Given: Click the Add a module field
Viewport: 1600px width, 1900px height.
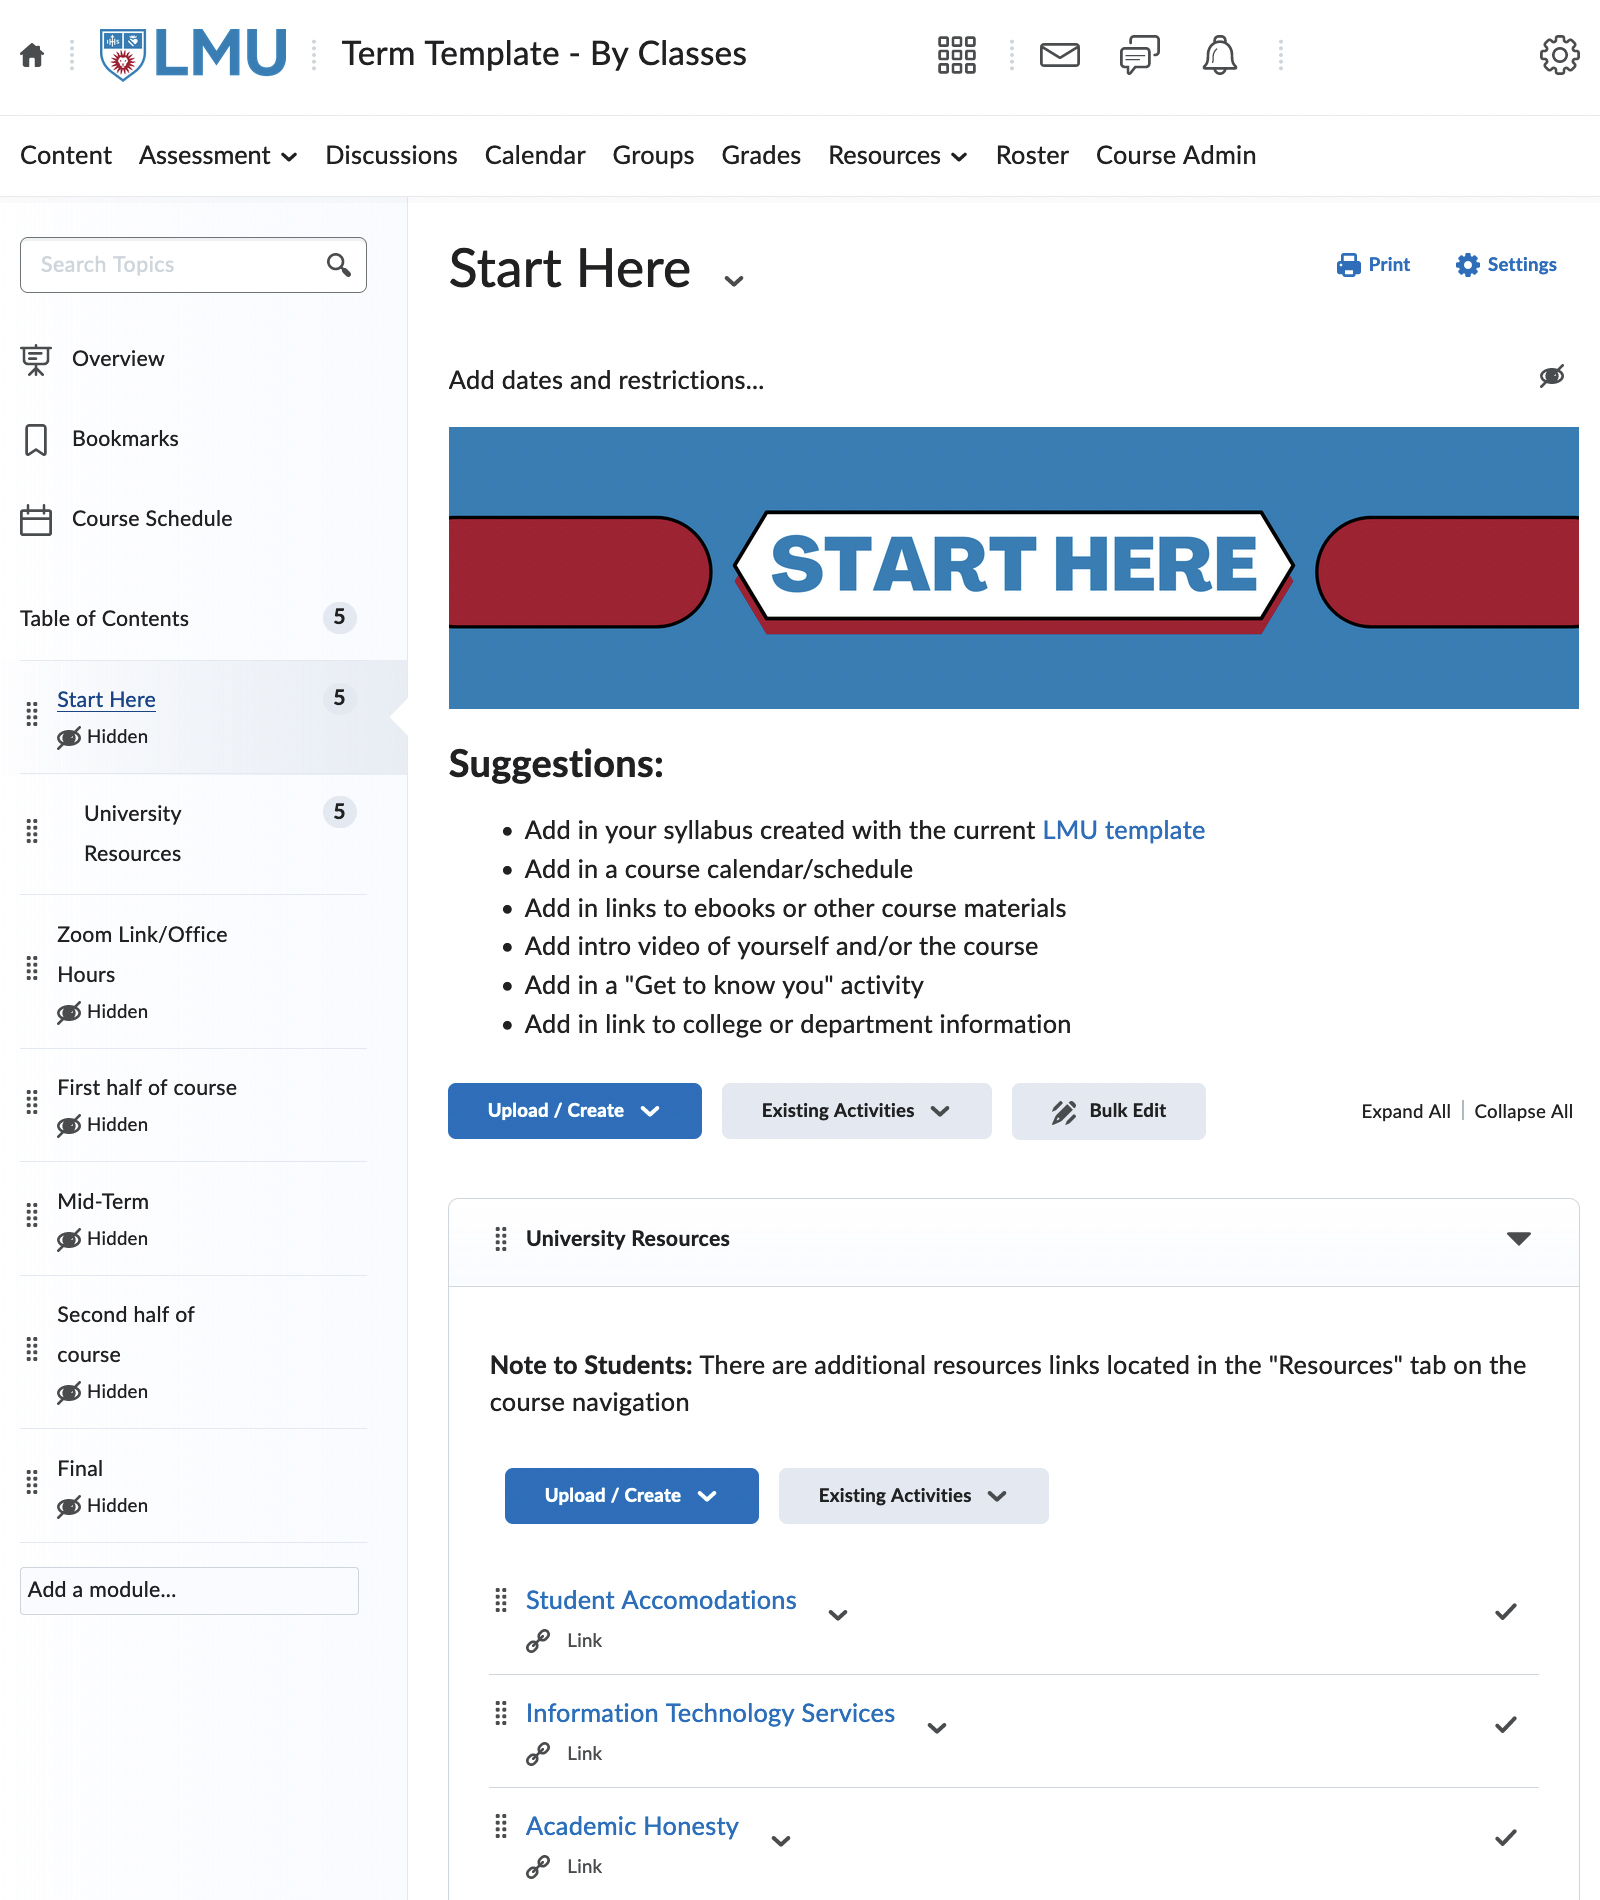Looking at the screenshot, I should (189, 1591).
